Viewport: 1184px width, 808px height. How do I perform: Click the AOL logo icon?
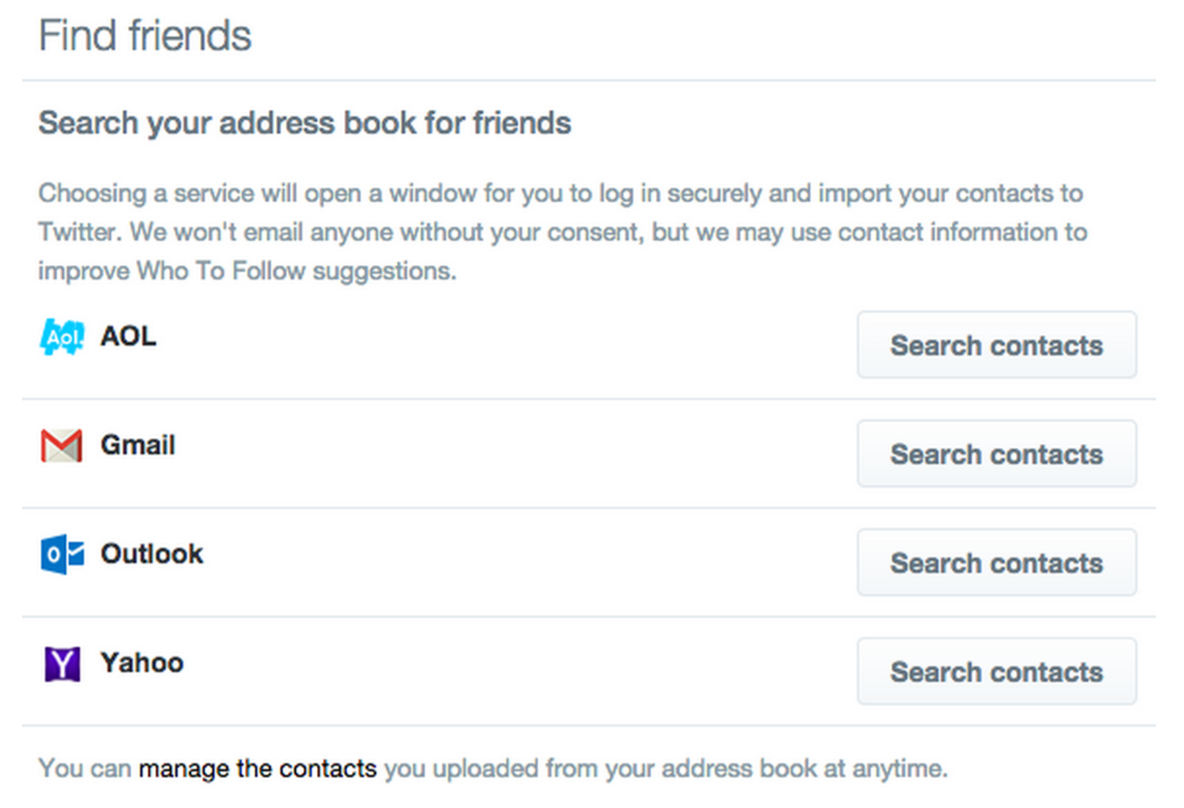(61, 337)
